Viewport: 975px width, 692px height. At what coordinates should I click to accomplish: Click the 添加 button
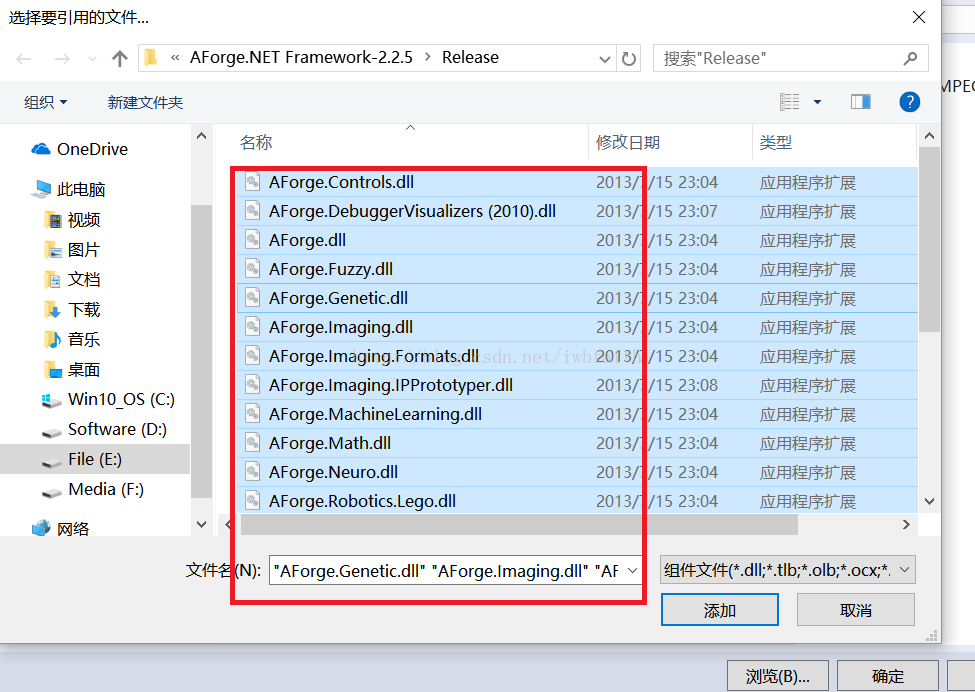pyautogui.click(x=719, y=610)
